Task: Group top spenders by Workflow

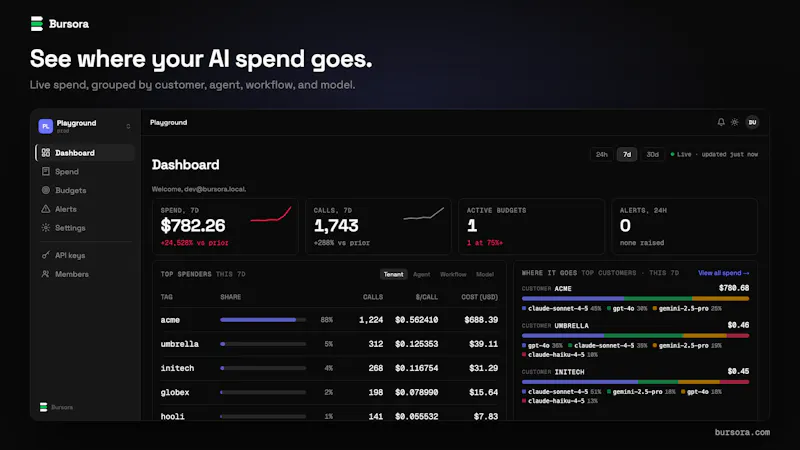Action: tap(453, 274)
